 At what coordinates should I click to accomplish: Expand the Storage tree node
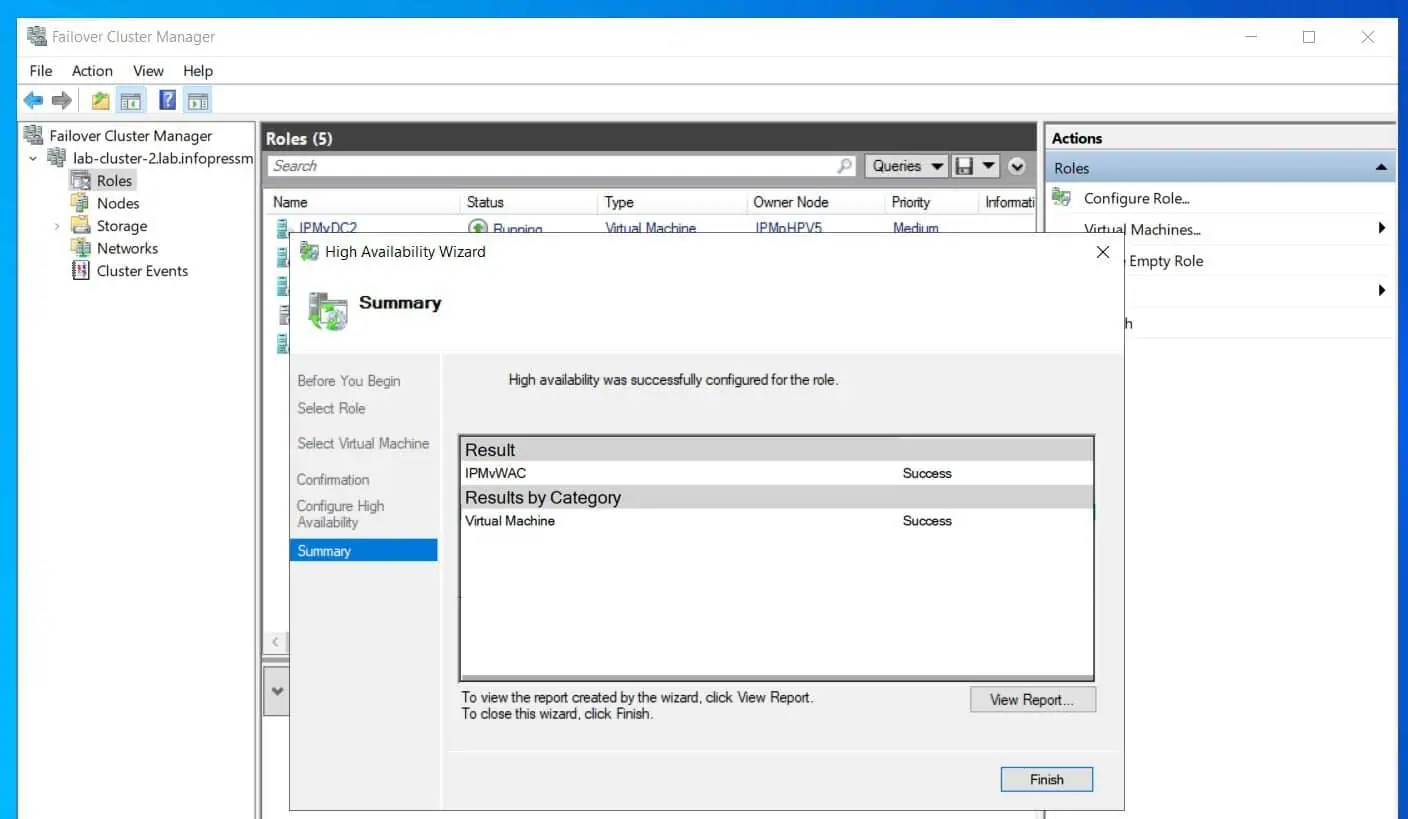57,226
